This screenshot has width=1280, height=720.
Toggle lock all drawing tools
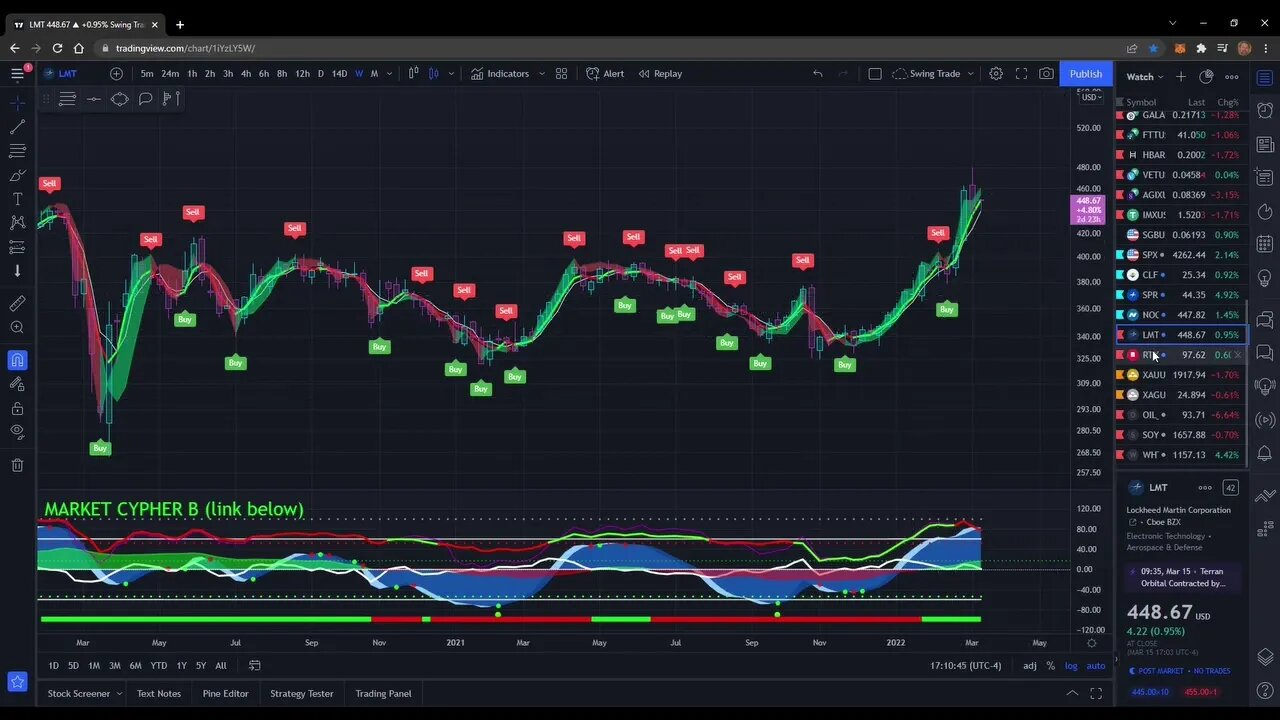[17, 408]
